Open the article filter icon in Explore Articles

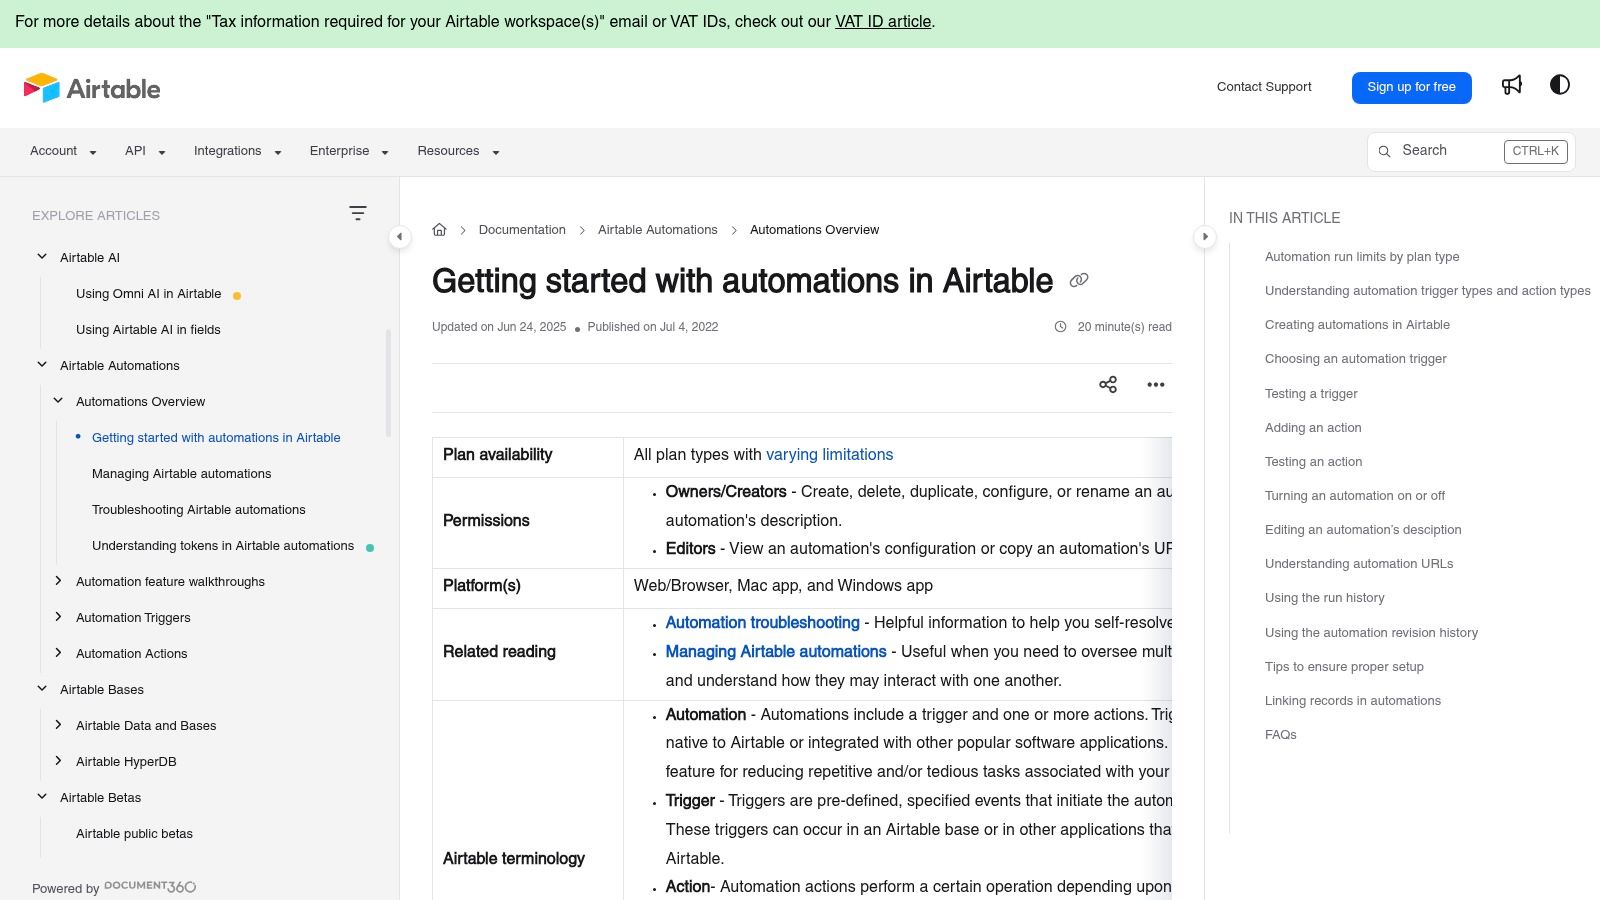[358, 213]
